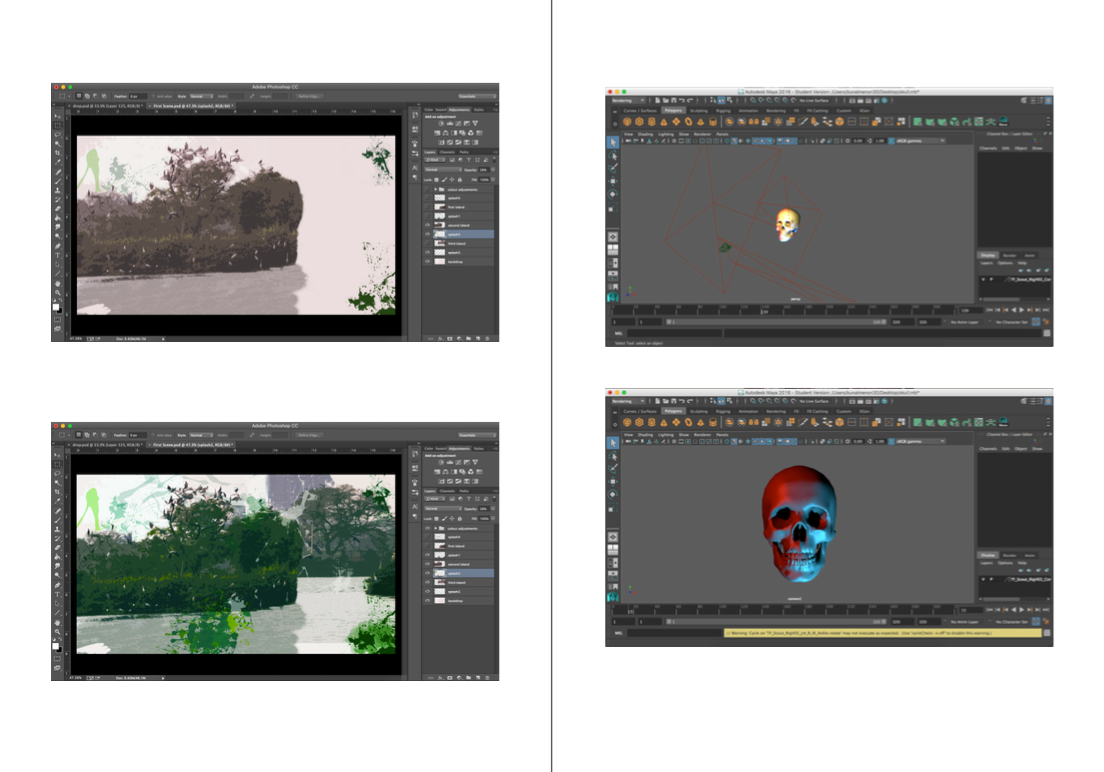Click new layer icon in bottom Photoshop Layers panel
Screen dimensions: 1104x772
(x=477, y=678)
